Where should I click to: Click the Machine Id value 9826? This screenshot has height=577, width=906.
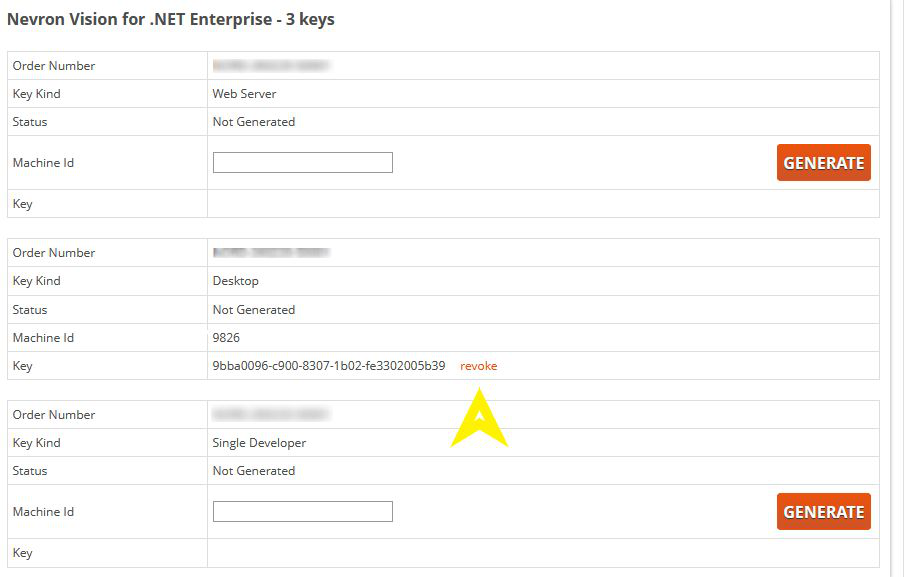pos(226,338)
